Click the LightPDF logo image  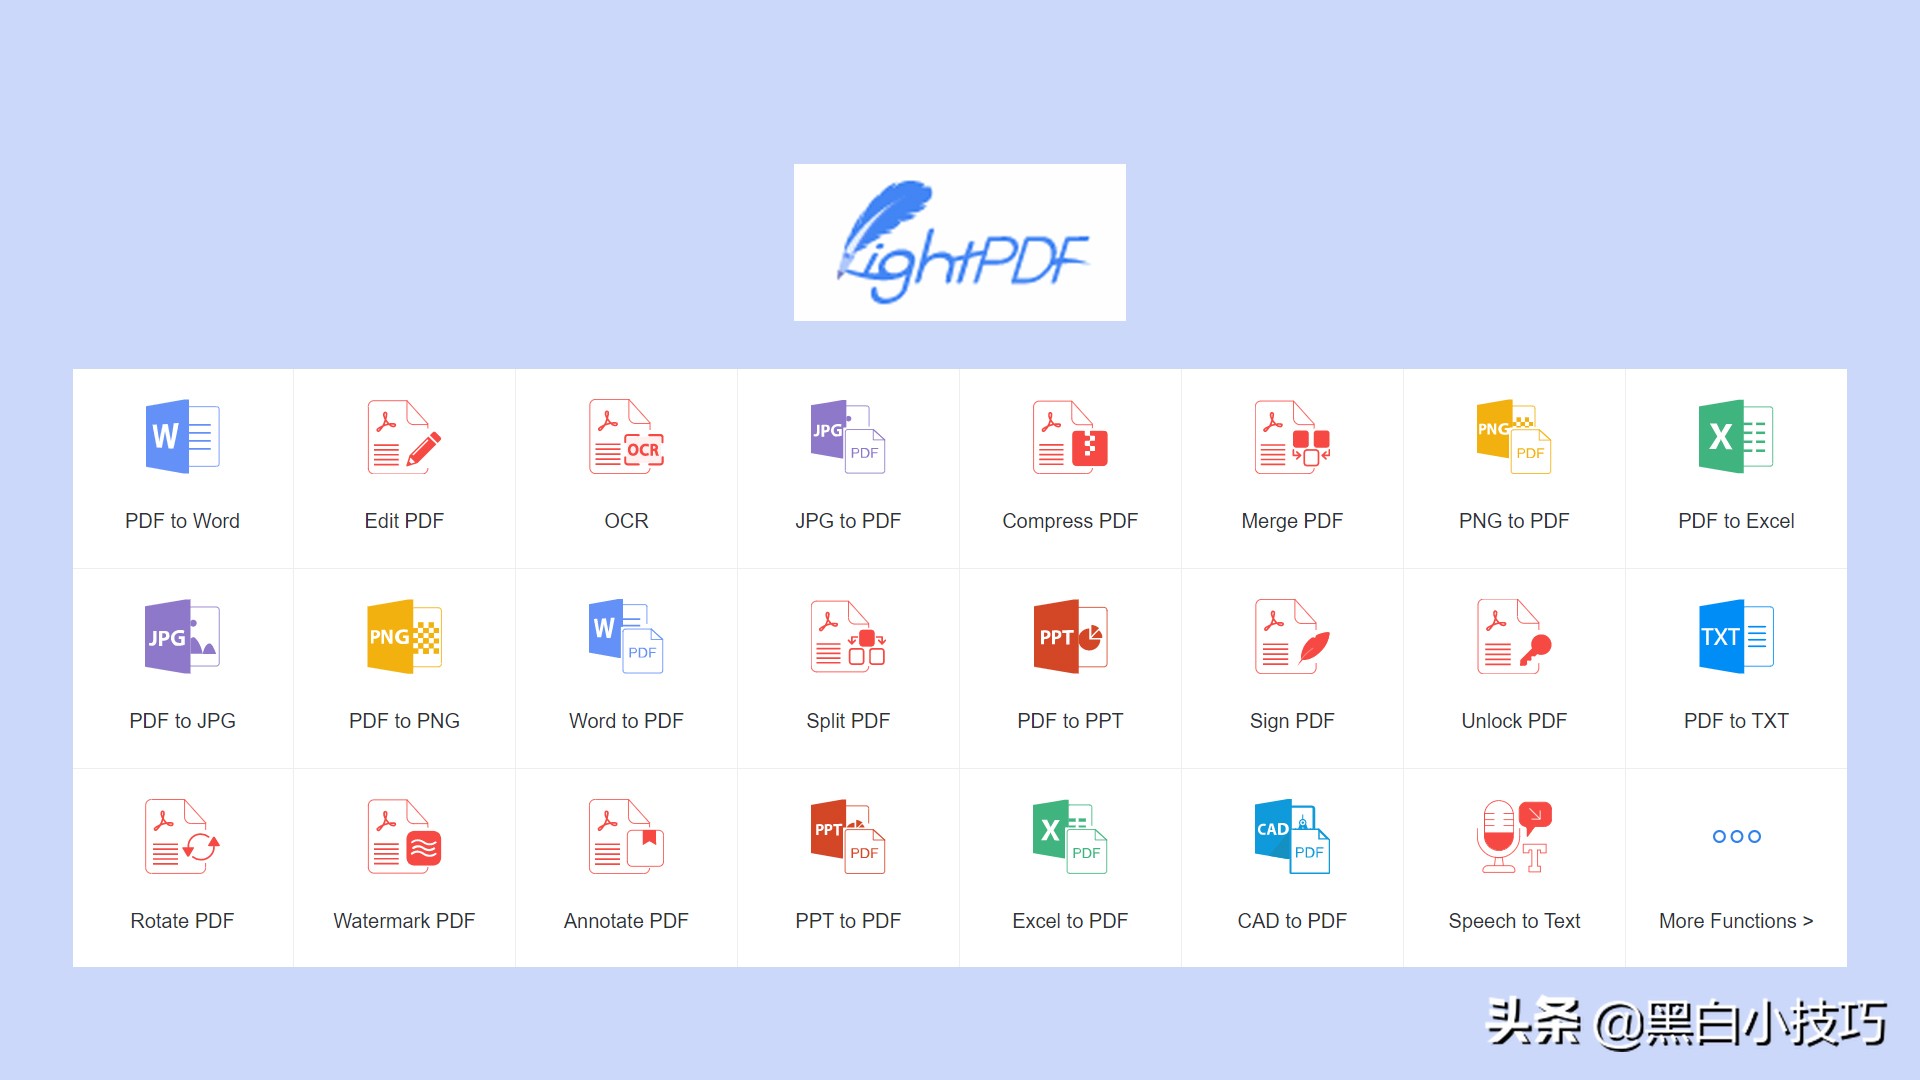[960, 242]
